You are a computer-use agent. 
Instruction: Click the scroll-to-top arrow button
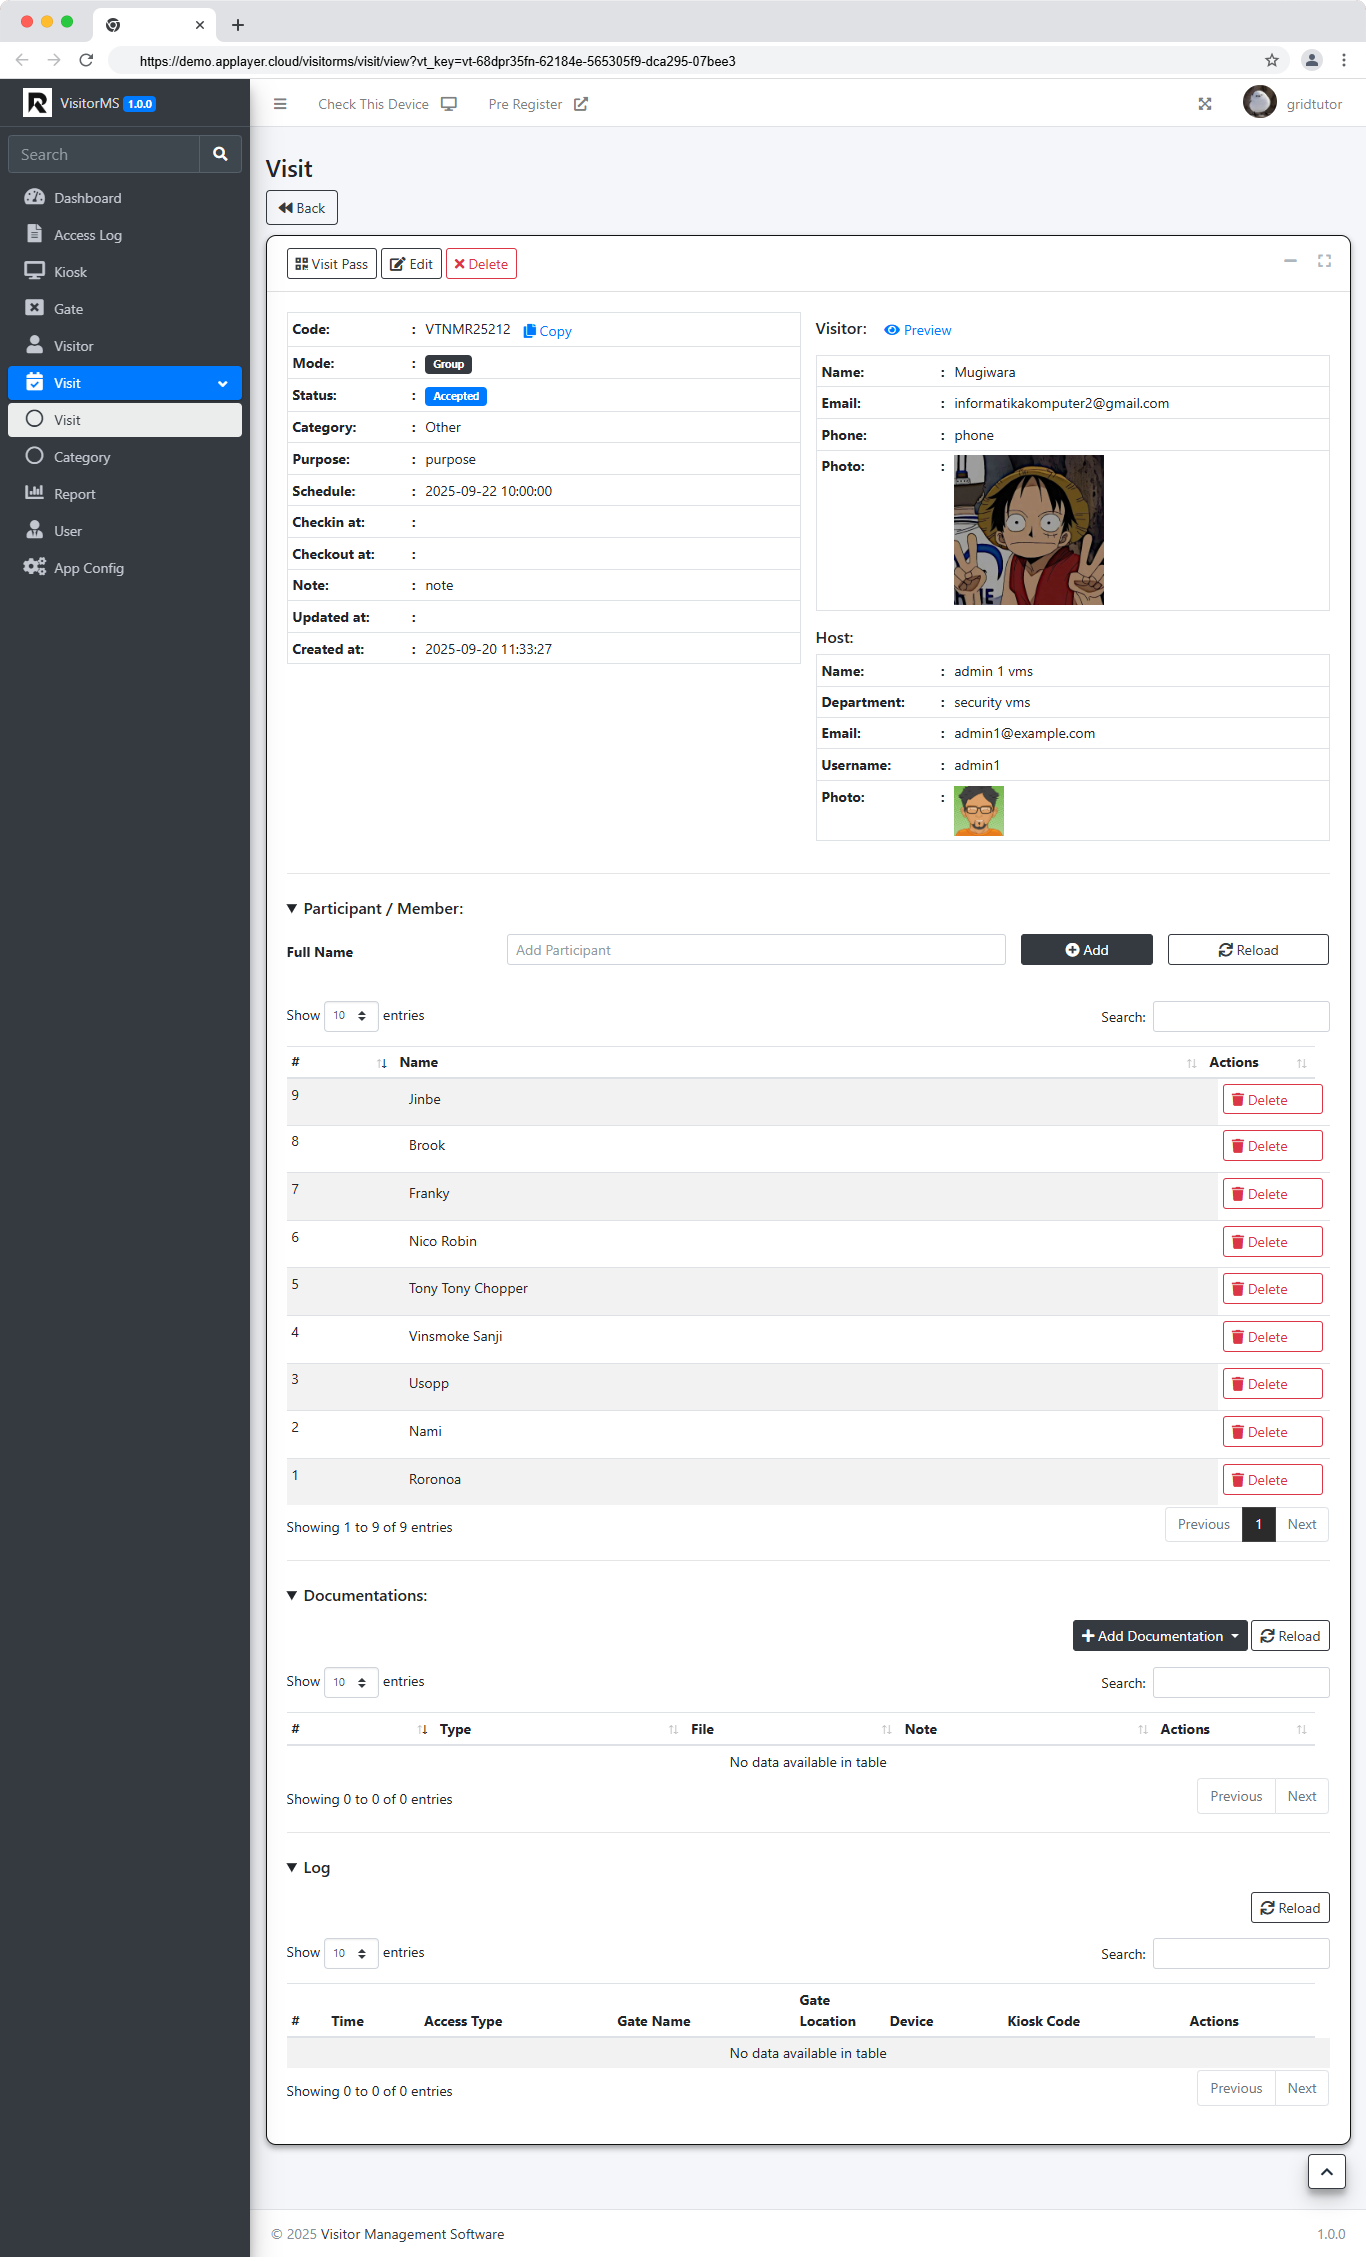pyautogui.click(x=1326, y=2171)
